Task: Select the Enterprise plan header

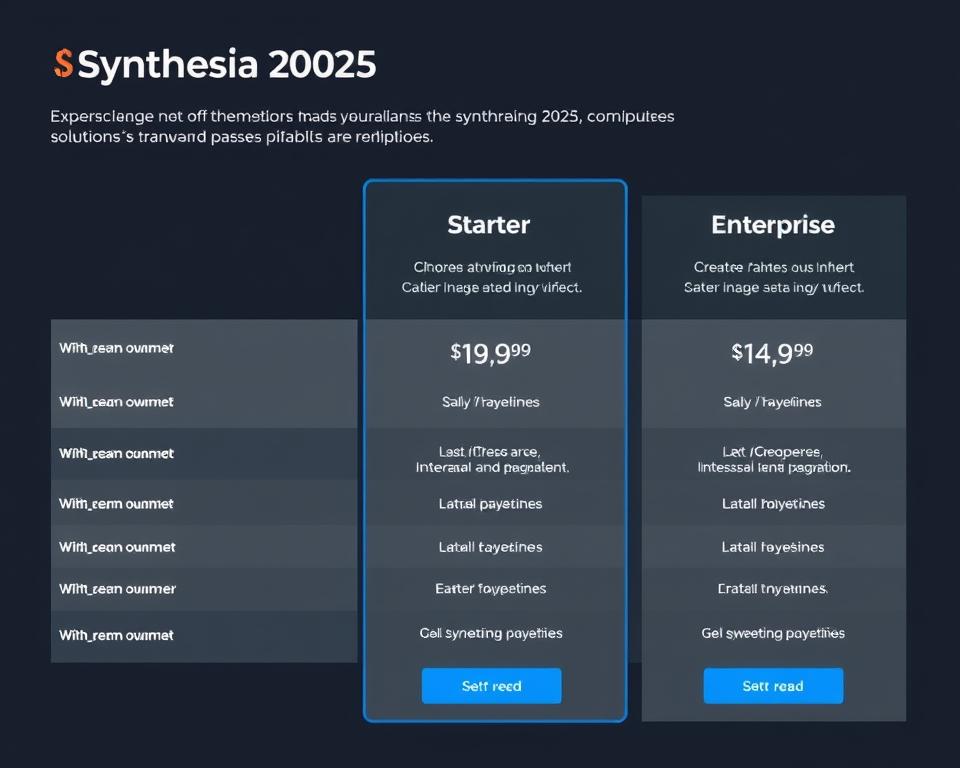Action: click(772, 225)
